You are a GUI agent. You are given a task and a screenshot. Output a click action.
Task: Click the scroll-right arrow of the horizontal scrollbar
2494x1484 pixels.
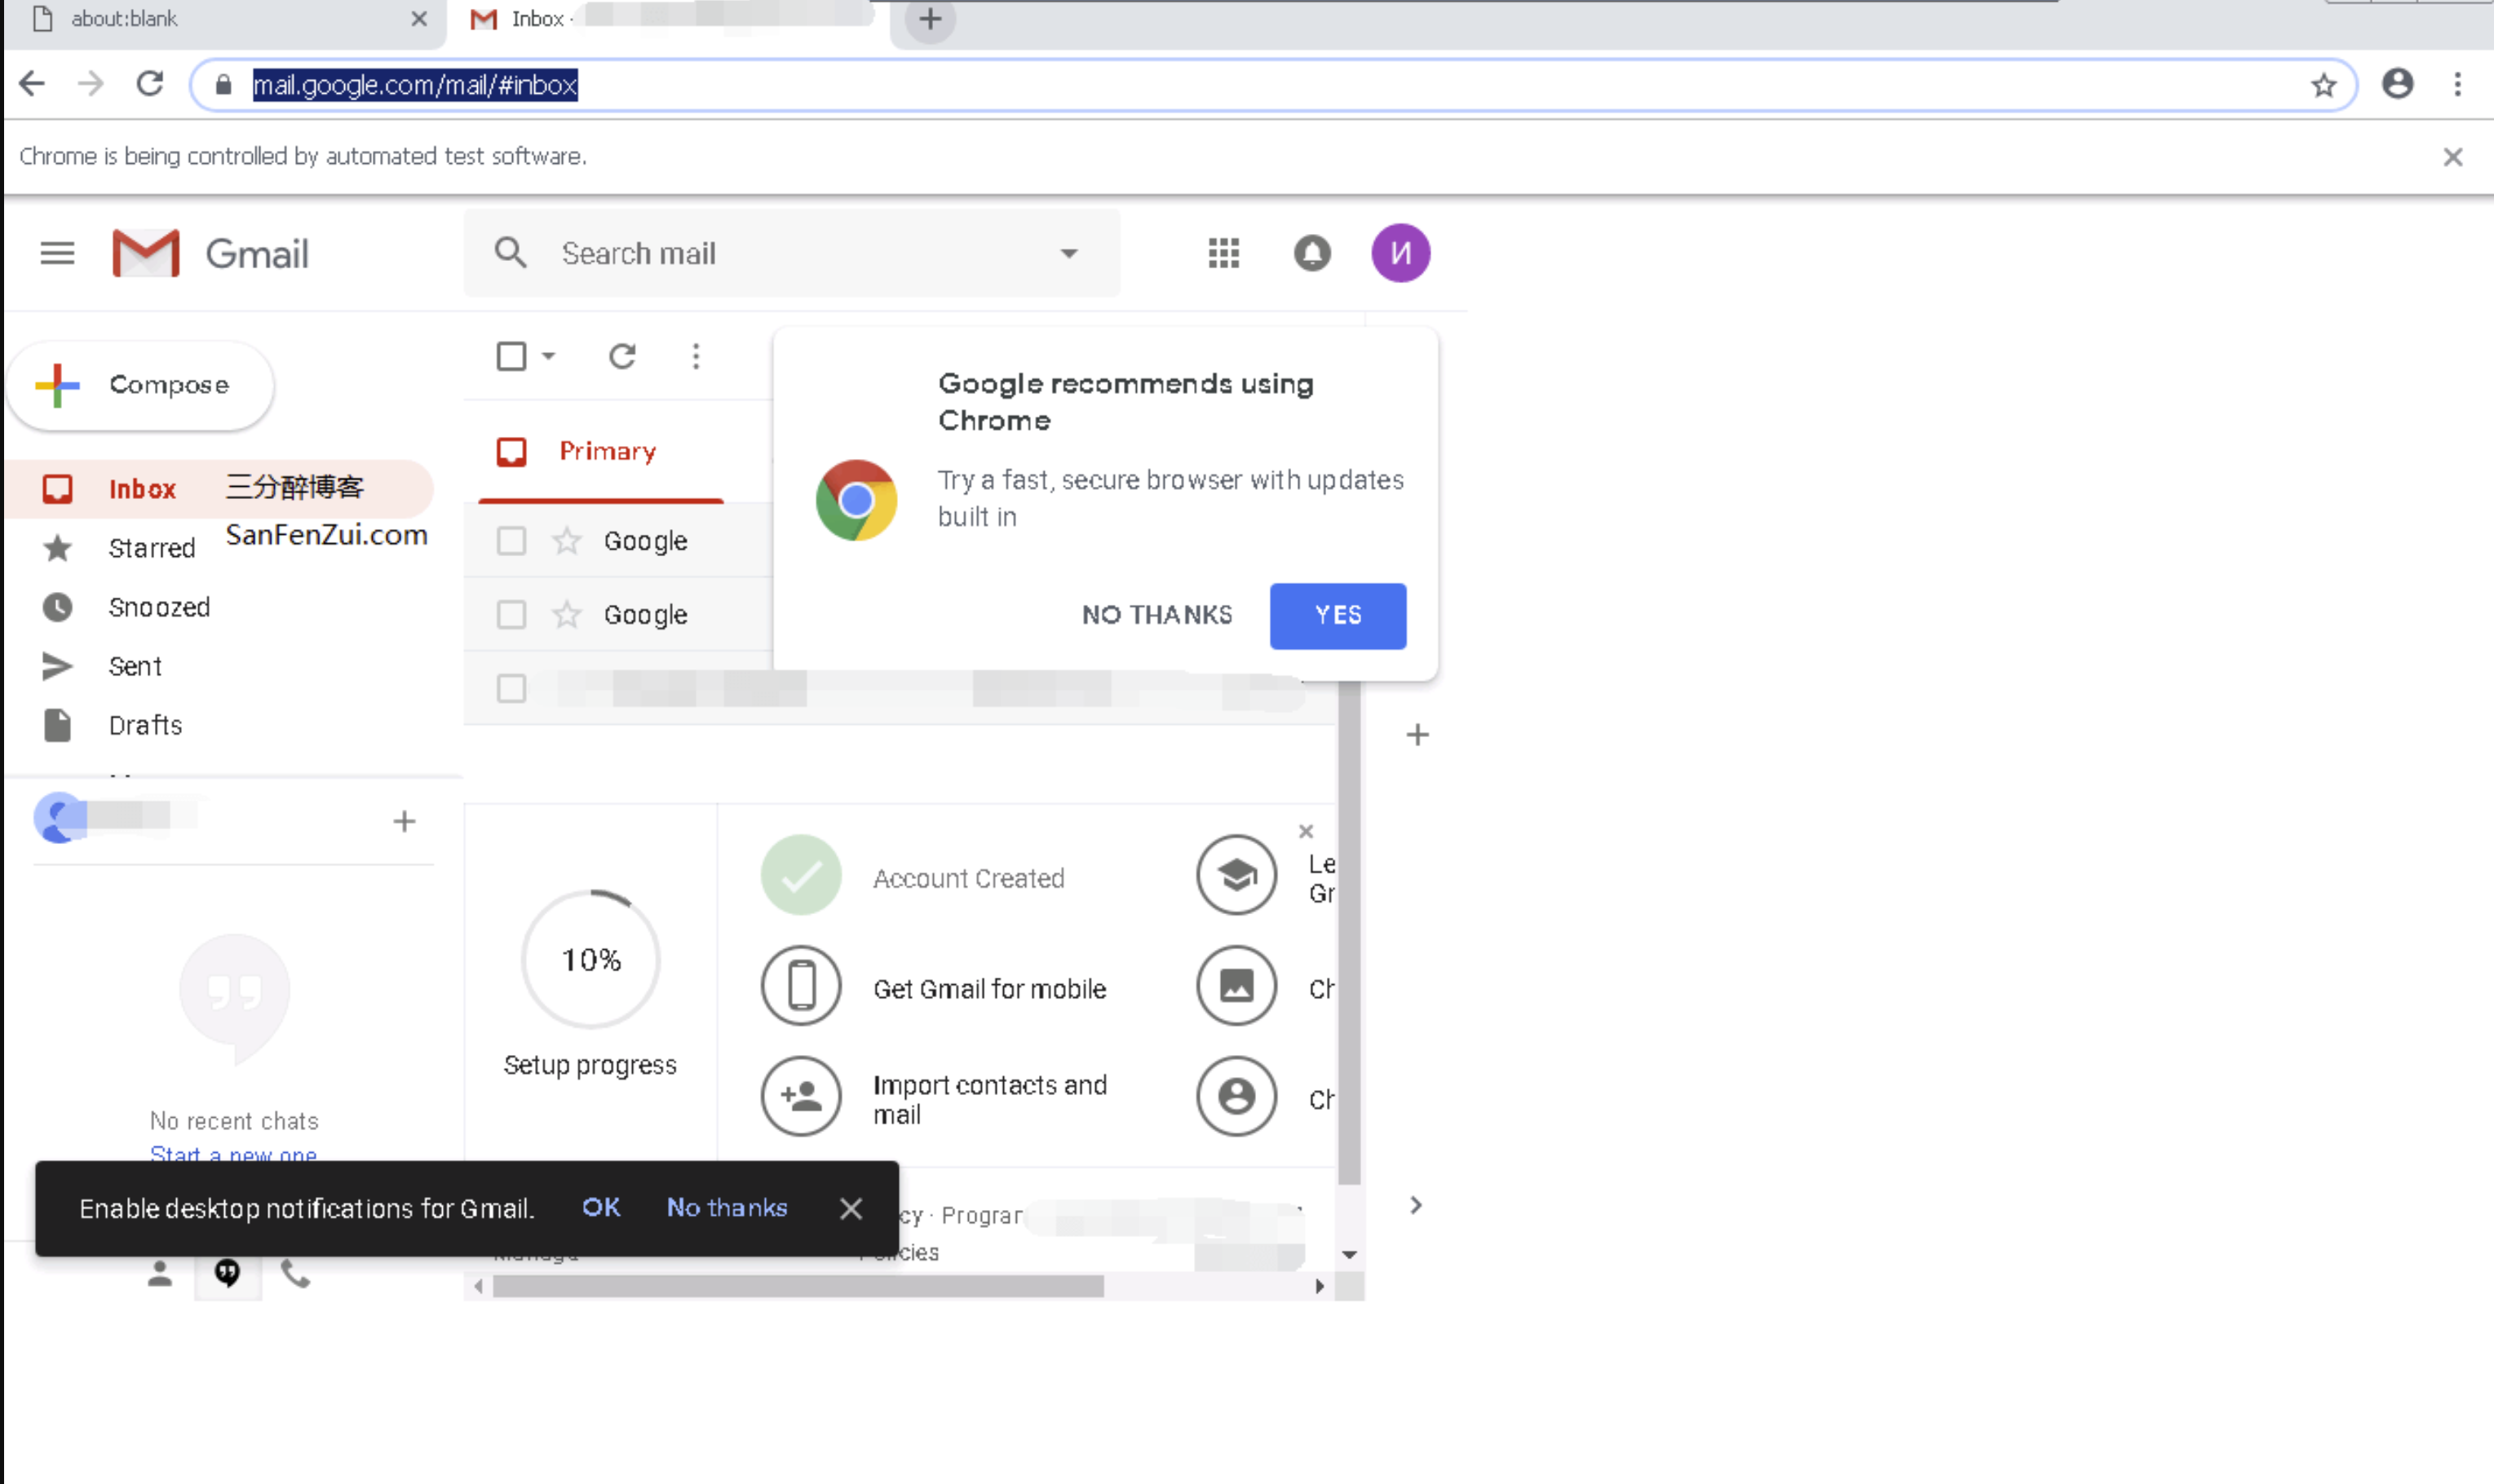point(1319,1286)
